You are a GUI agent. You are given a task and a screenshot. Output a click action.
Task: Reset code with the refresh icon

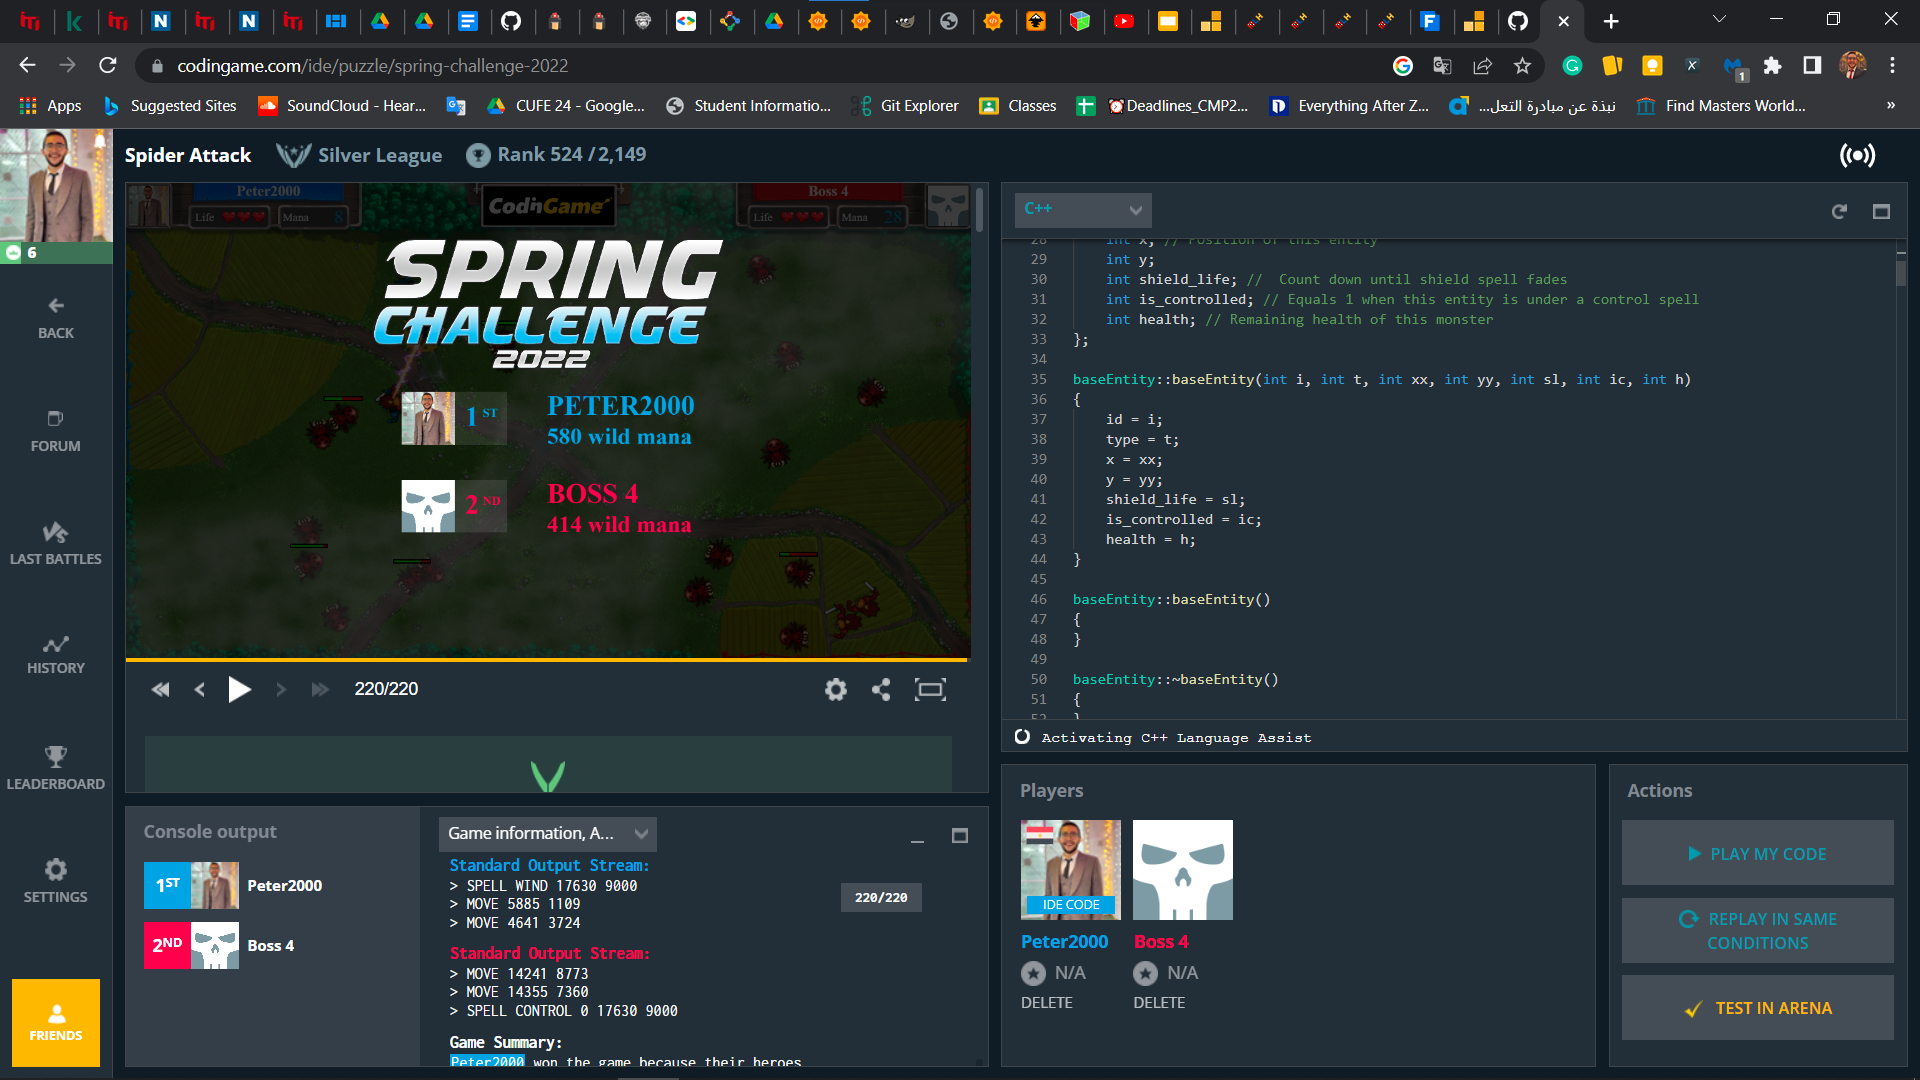(1839, 211)
